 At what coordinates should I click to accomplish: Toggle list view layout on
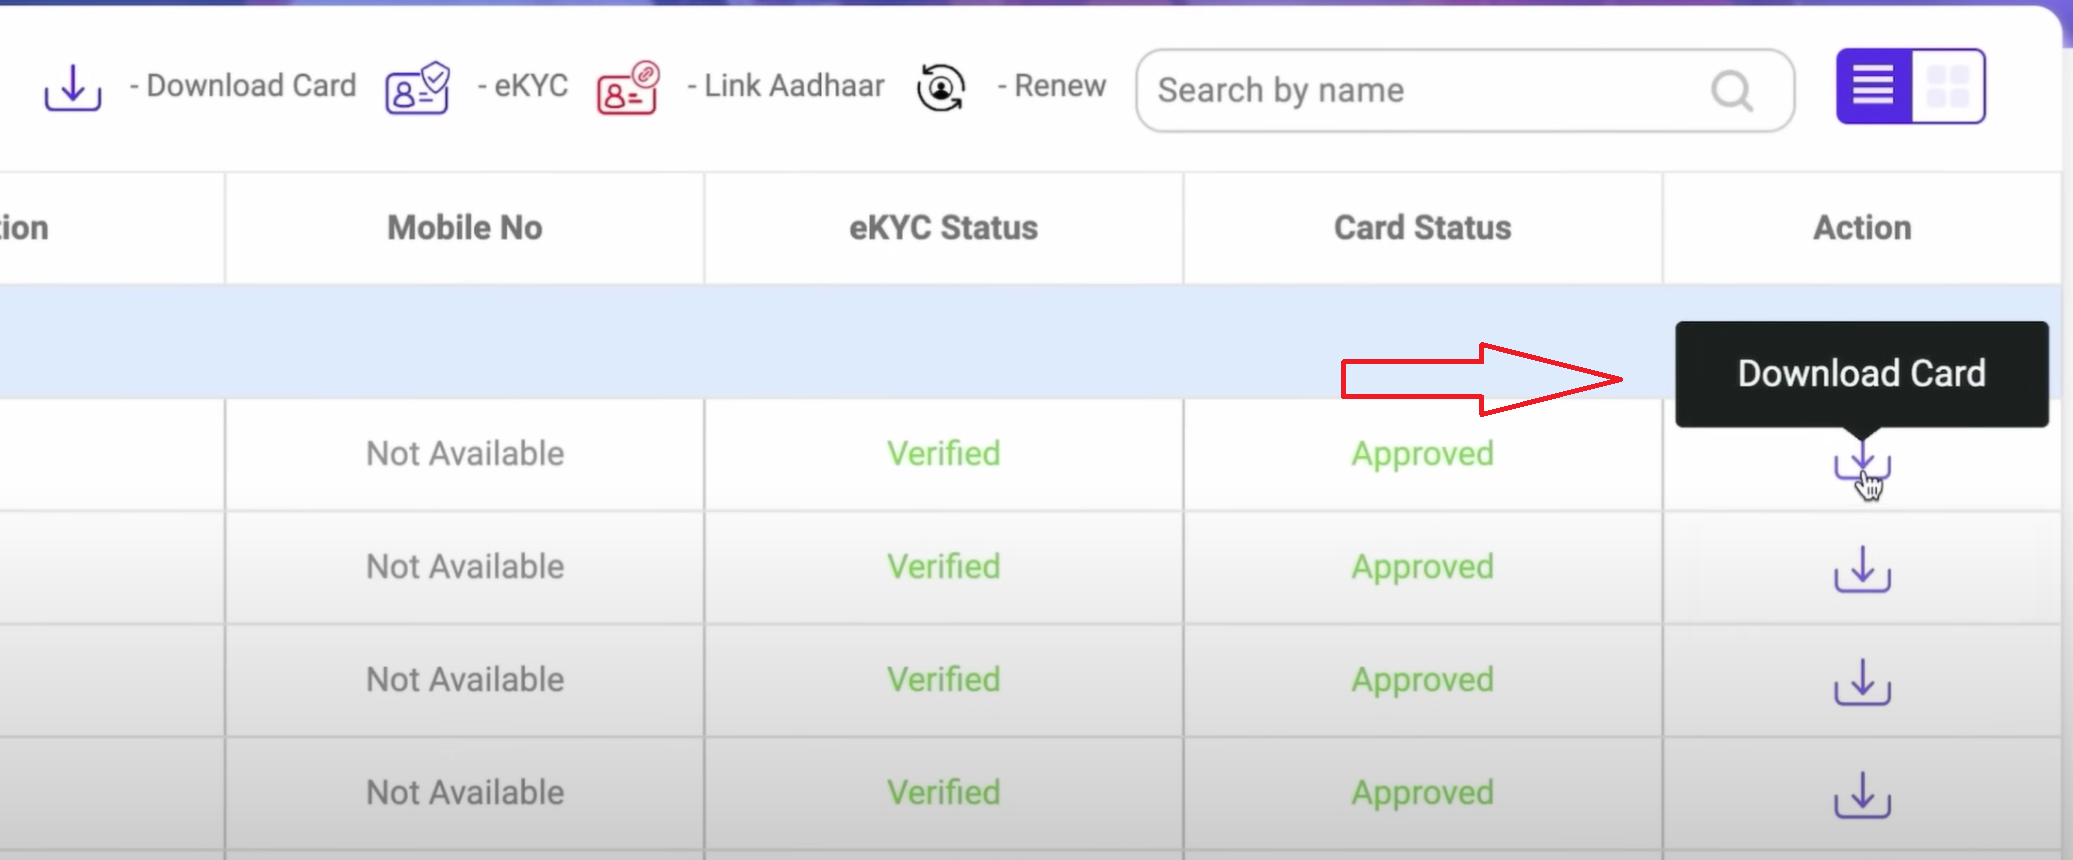point(1873,86)
